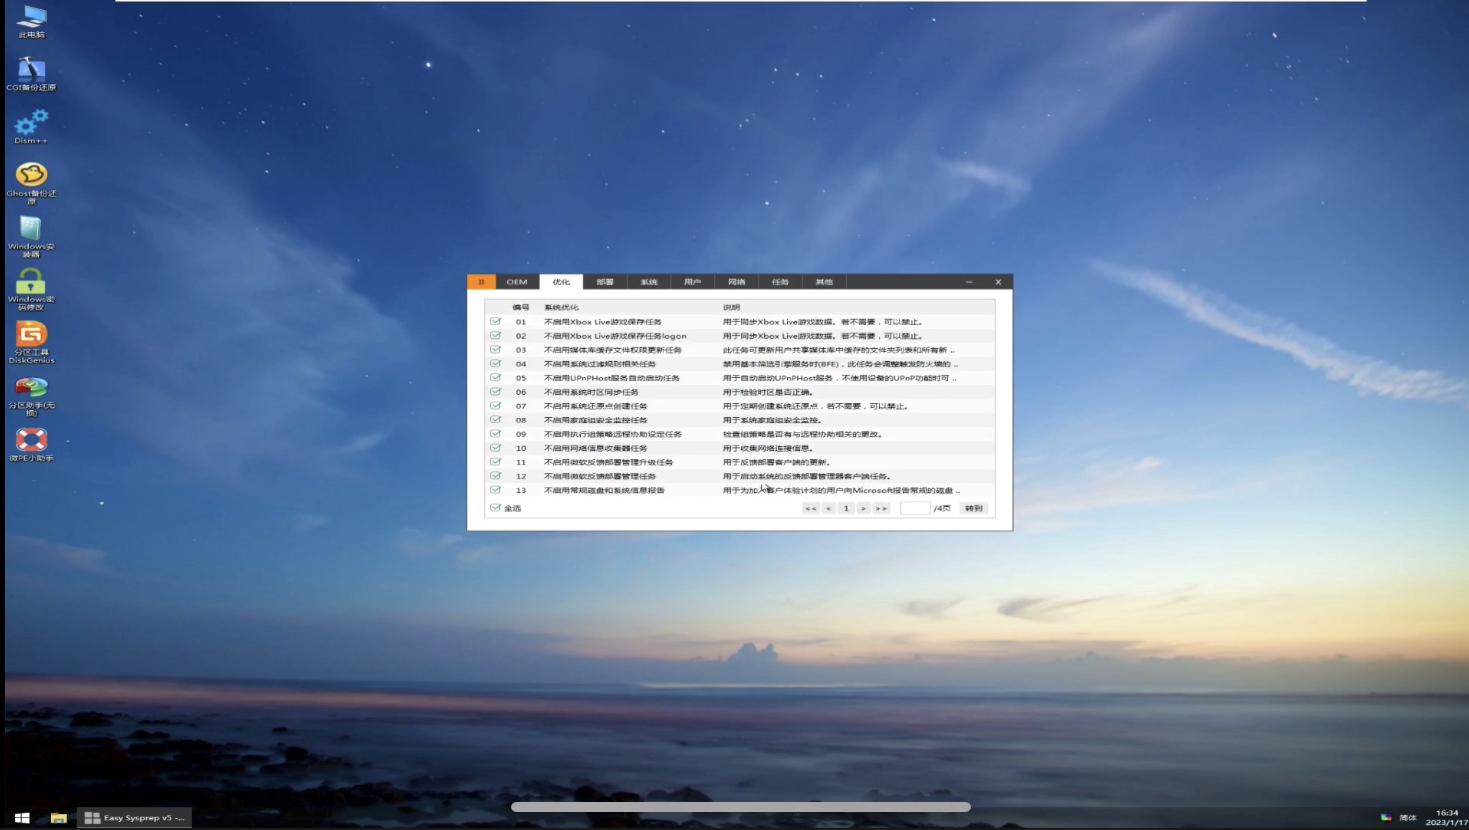
Task: Toggle the 全选 select-all checkbox
Action: (x=495, y=508)
